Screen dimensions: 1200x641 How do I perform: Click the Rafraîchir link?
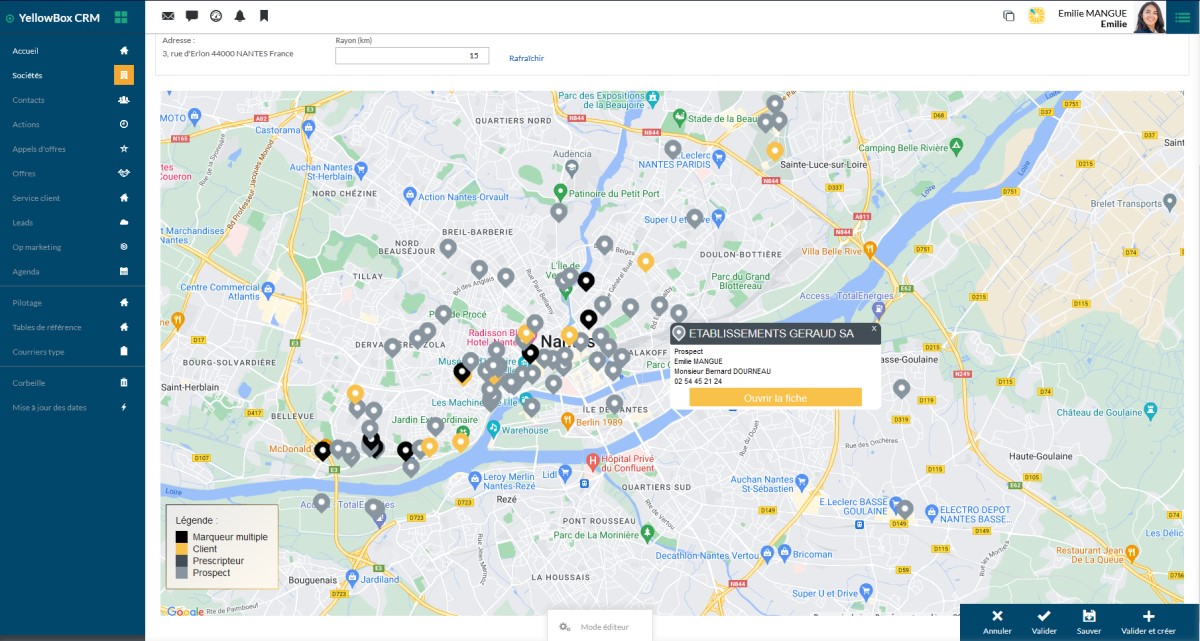point(526,58)
